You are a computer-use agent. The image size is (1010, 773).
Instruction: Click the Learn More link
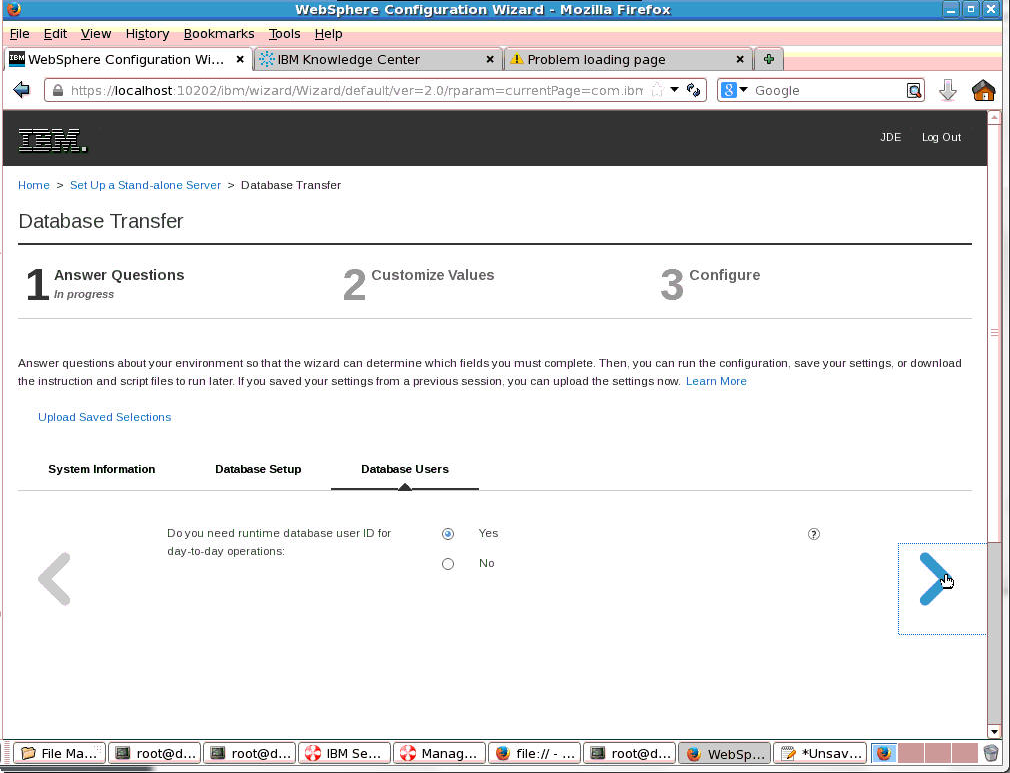tap(716, 381)
